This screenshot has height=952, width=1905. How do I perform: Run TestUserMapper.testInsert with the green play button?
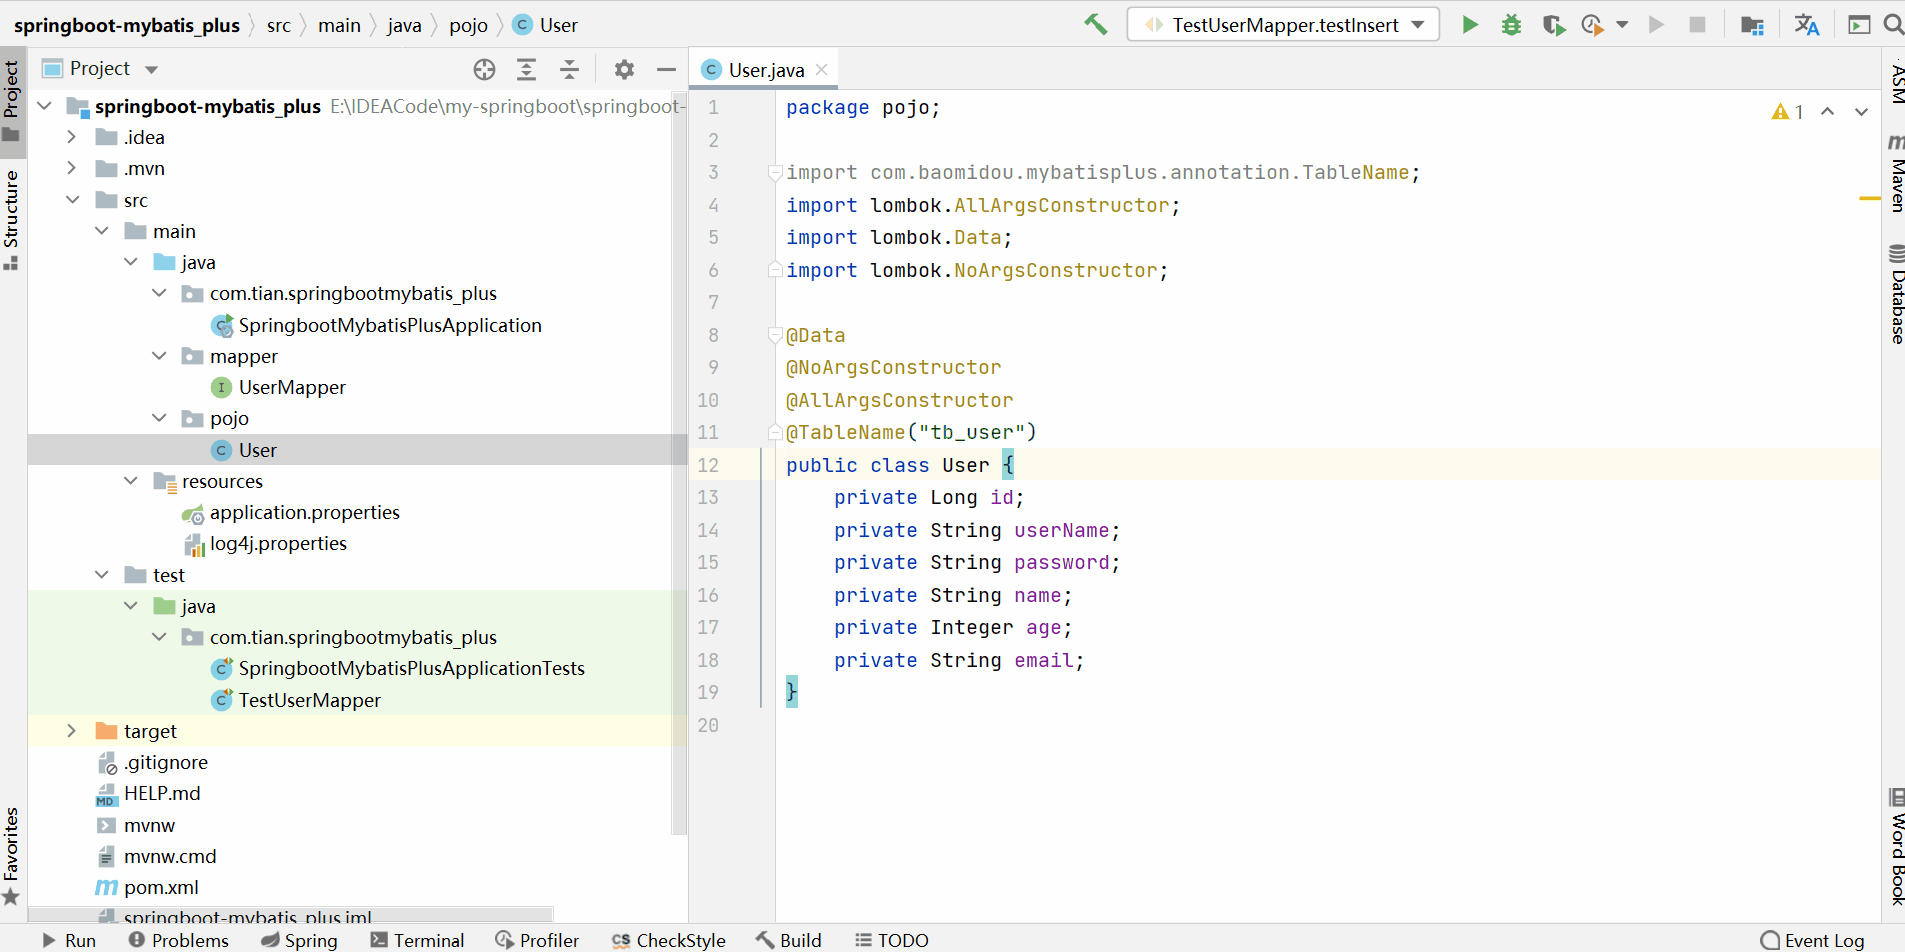point(1469,24)
